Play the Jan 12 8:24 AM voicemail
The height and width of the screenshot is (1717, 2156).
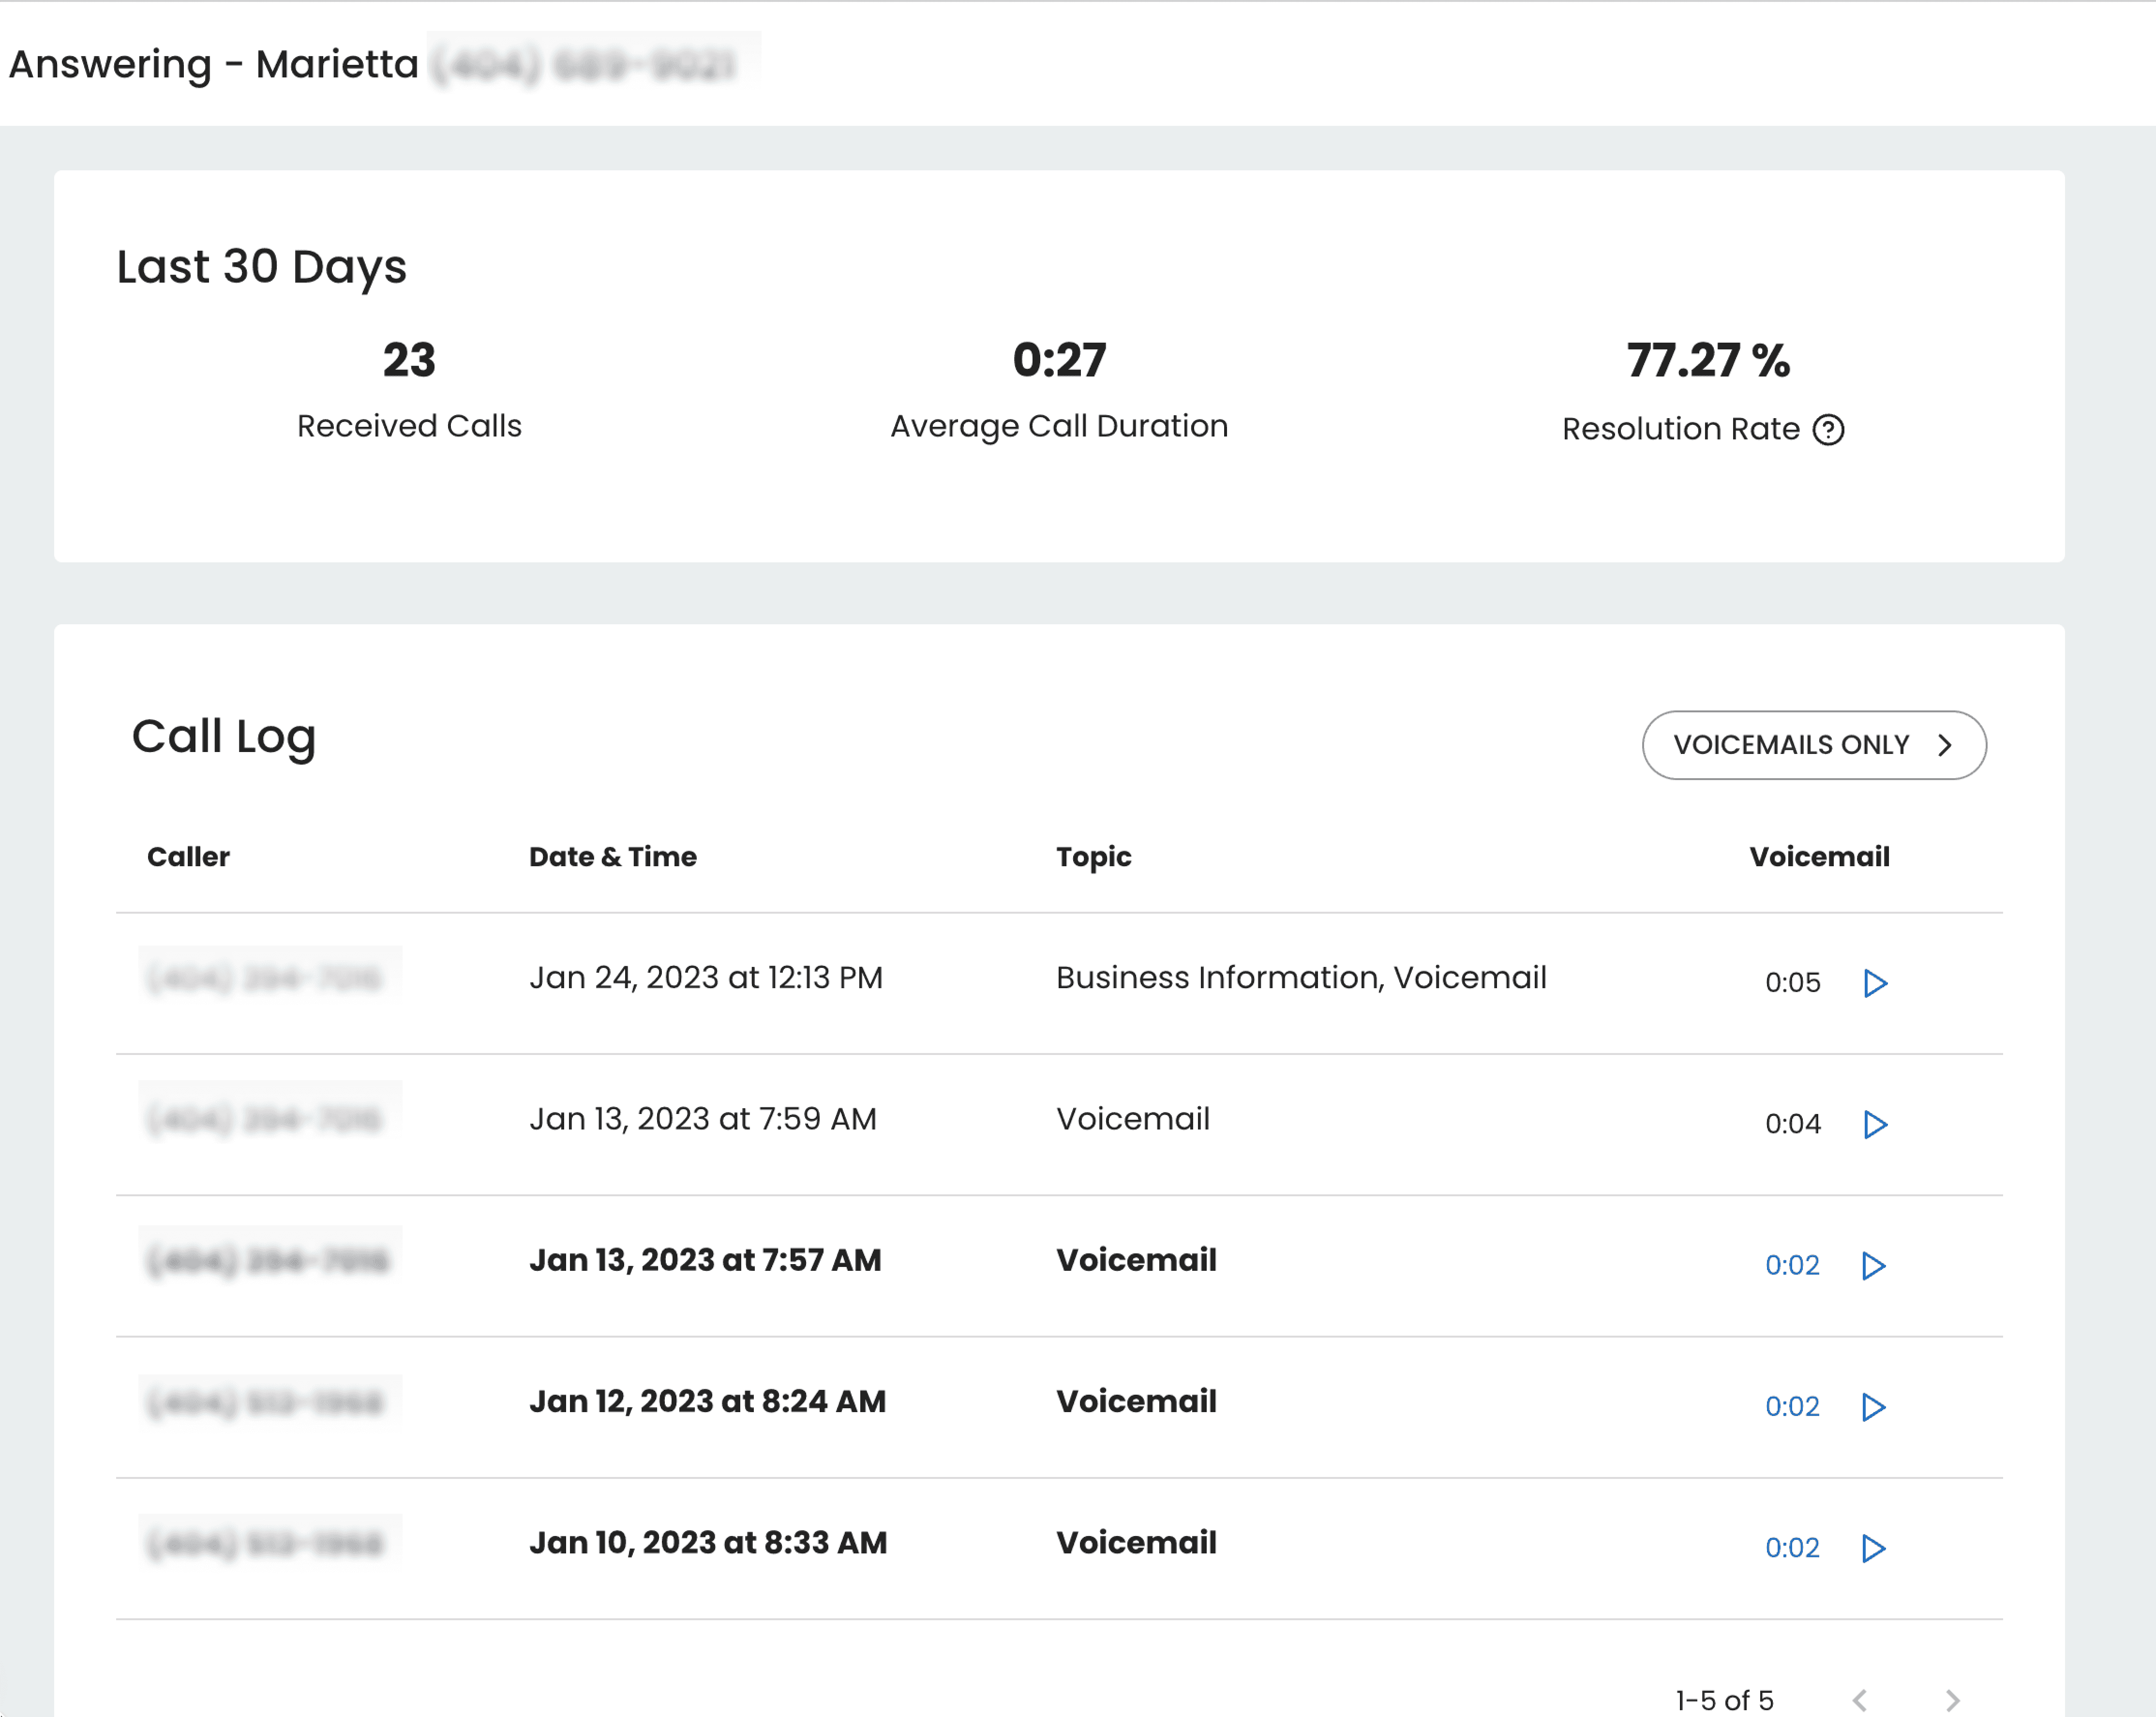1873,1406
